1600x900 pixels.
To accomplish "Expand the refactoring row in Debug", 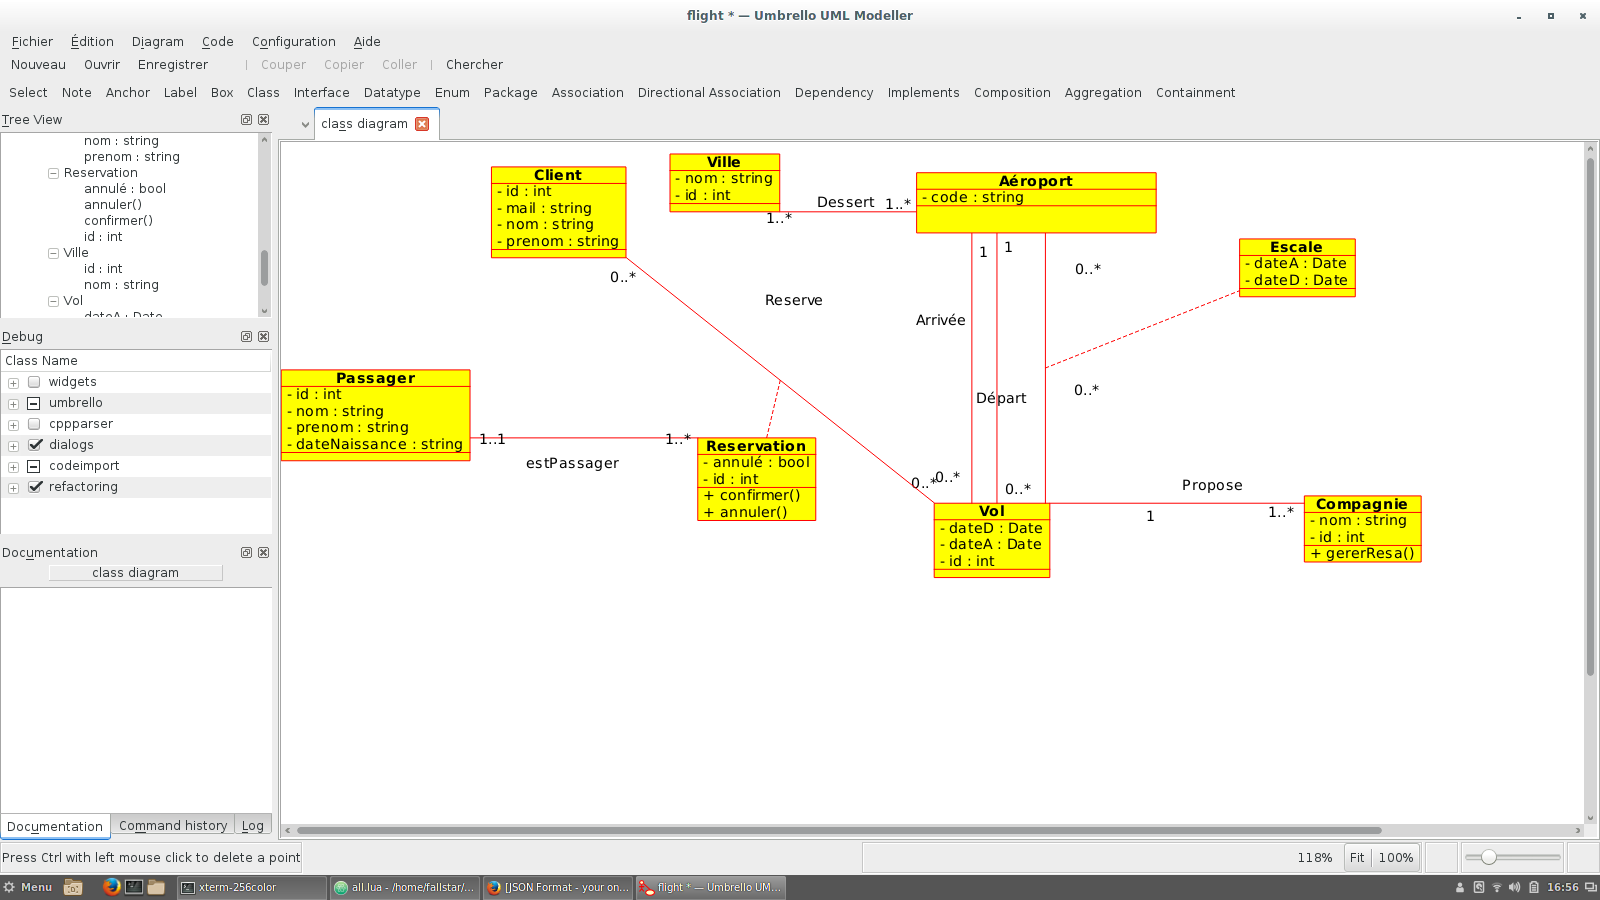I will tap(13, 488).
